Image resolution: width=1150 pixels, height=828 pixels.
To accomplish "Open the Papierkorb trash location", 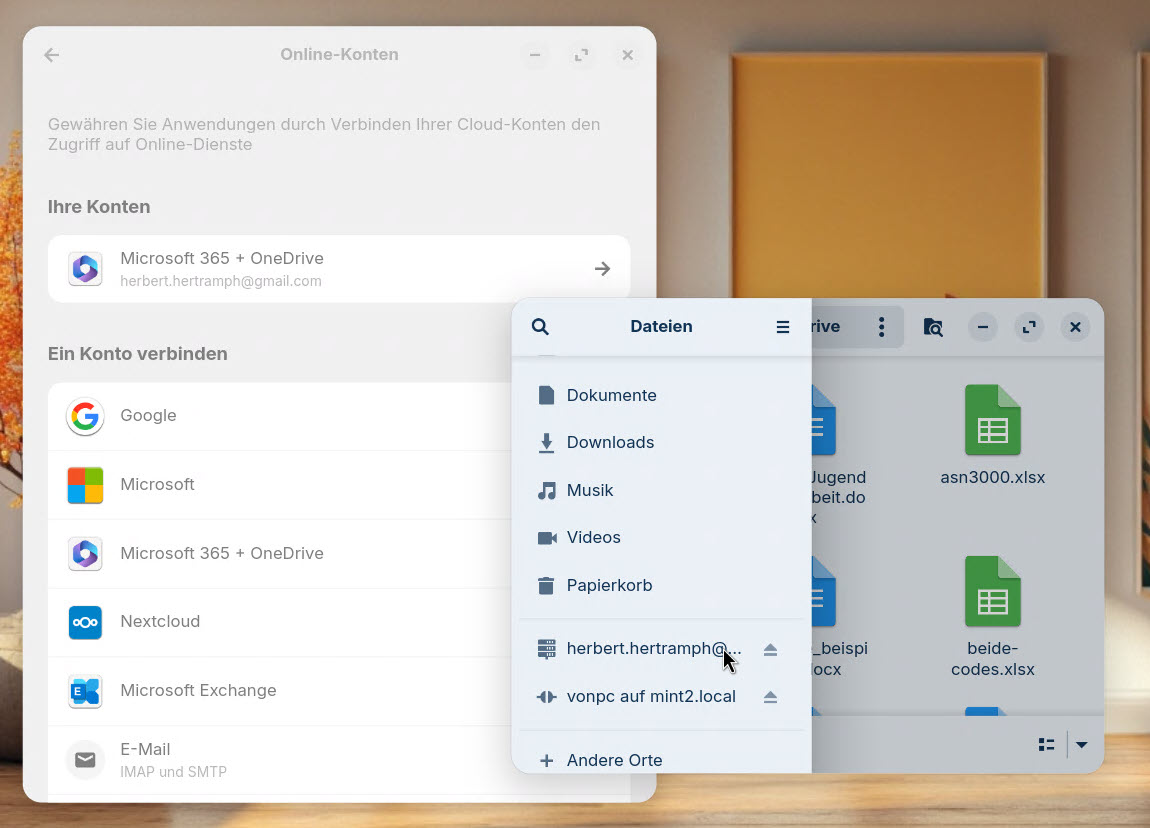I will point(609,585).
